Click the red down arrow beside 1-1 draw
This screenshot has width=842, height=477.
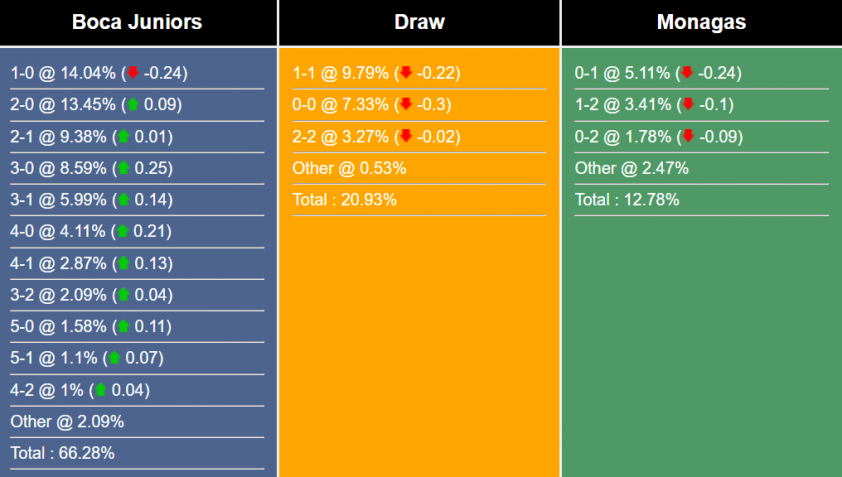pyautogui.click(x=406, y=72)
